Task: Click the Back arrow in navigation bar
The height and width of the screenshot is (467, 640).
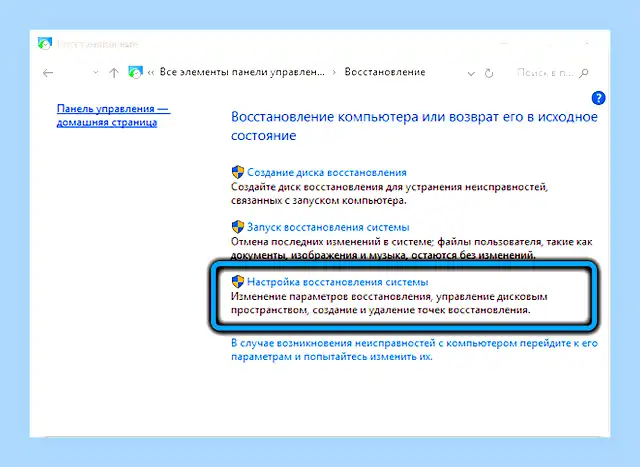Action: tap(48, 73)
